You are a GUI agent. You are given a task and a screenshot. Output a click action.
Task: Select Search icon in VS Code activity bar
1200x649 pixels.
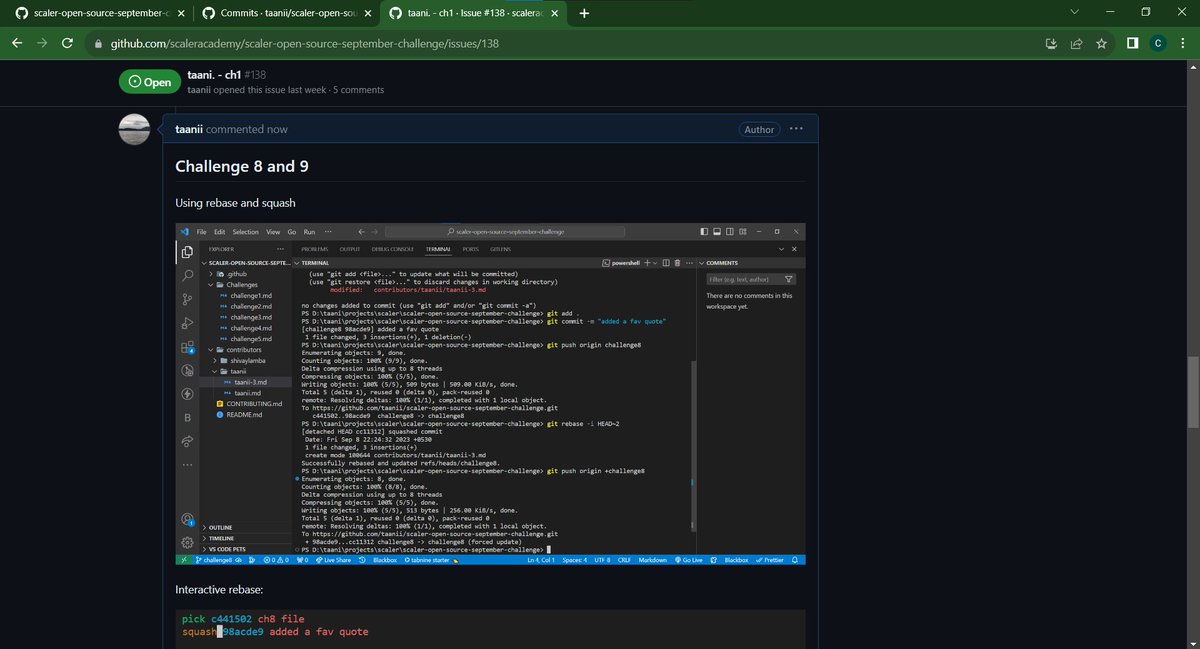[x=186, y=276]
